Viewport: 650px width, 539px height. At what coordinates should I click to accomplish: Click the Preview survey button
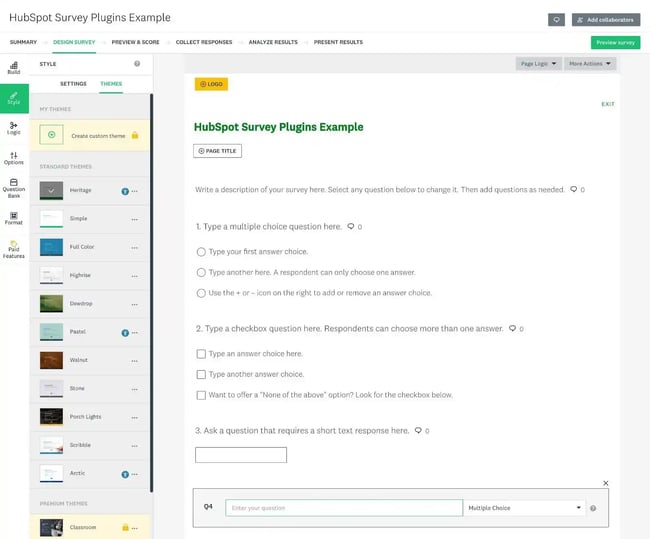[616, 42]
